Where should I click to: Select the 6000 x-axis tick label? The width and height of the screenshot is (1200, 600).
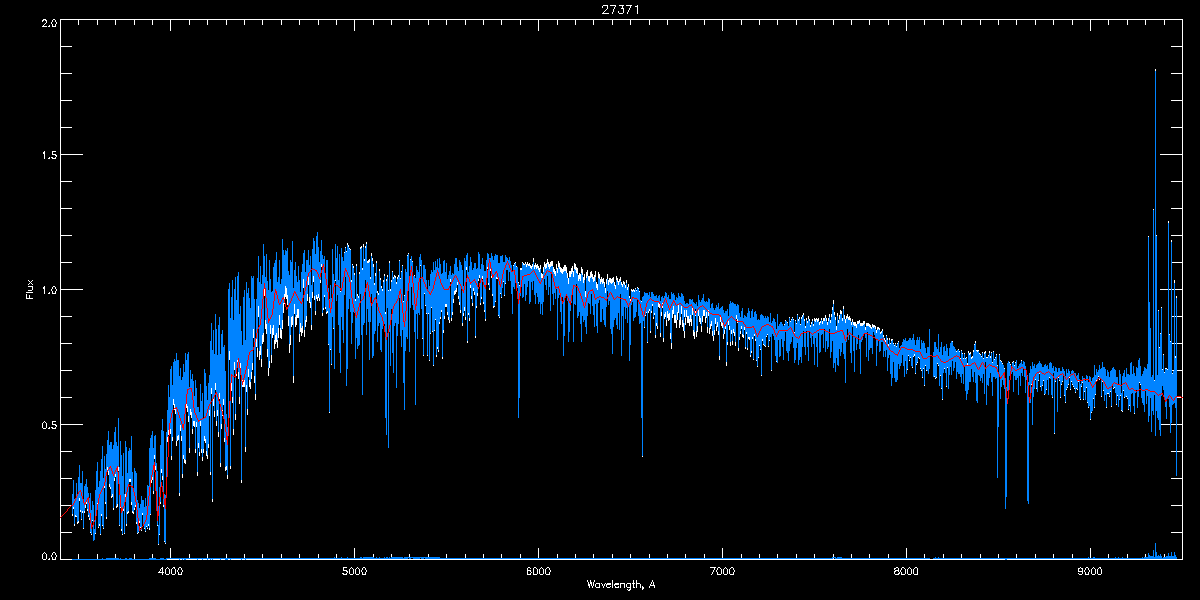click(538, 571)
